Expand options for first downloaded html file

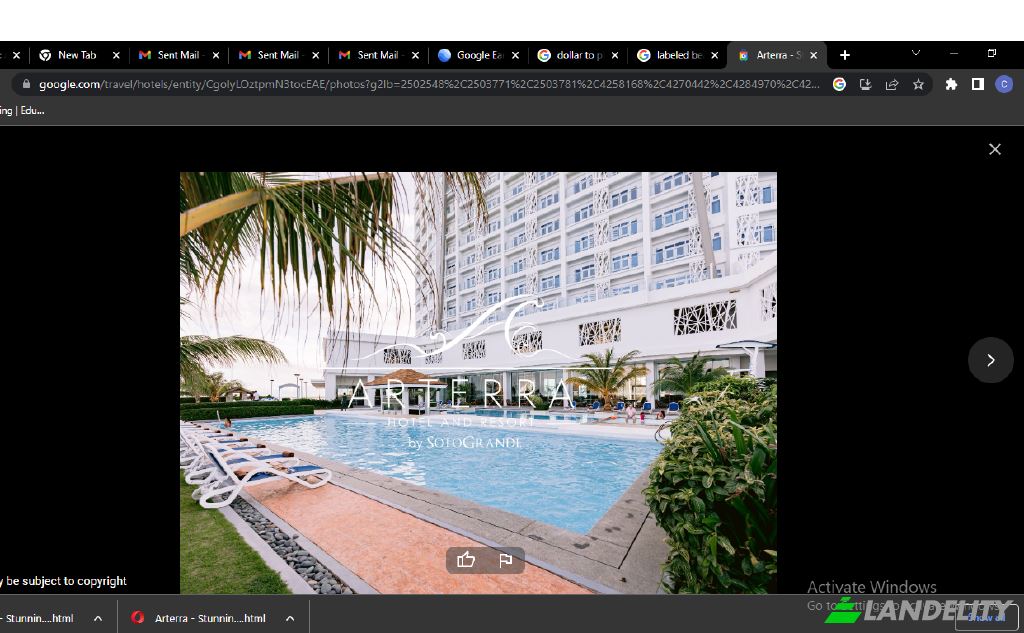98,618
